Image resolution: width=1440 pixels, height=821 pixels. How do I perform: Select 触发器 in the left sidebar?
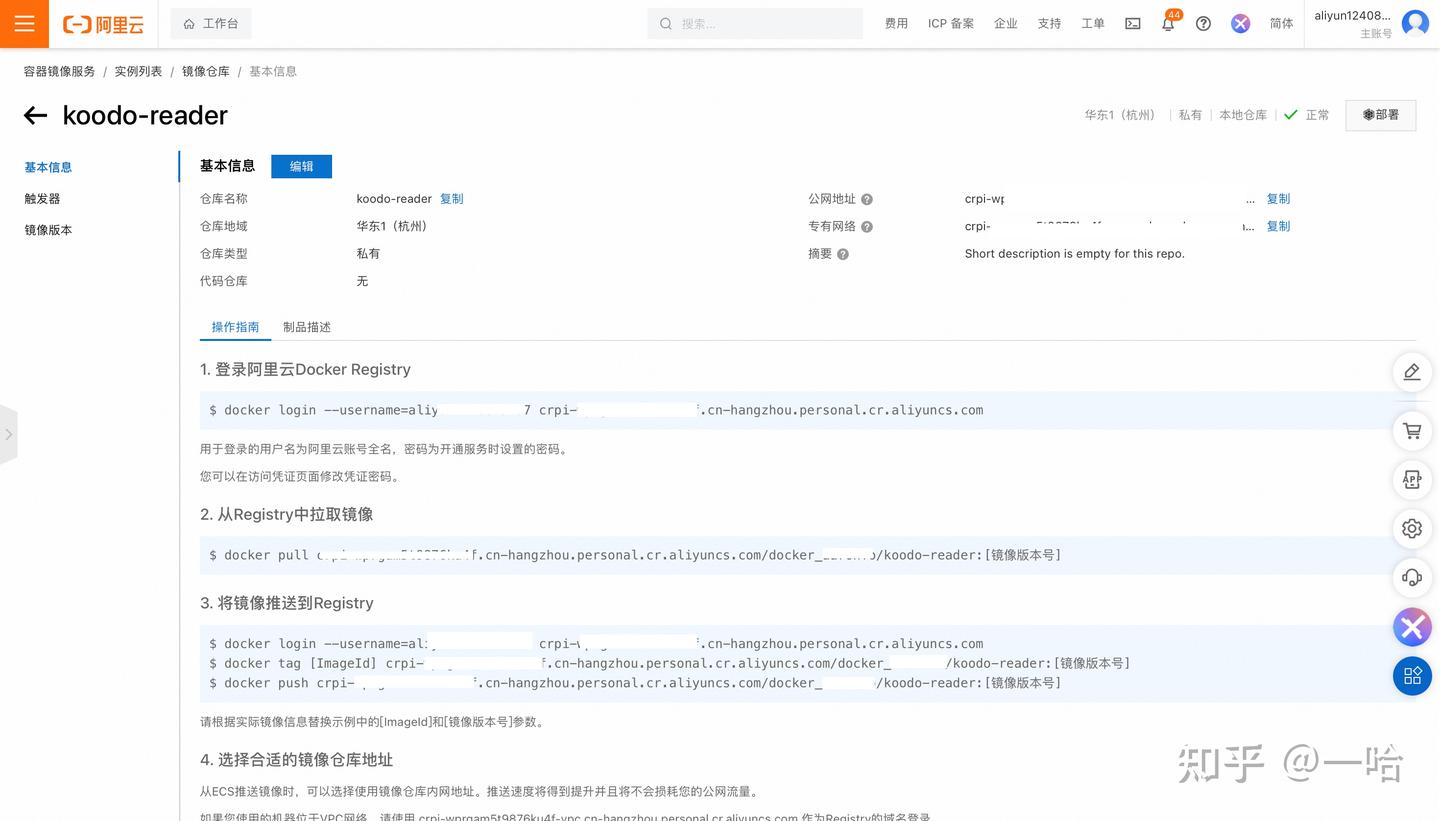47,198
